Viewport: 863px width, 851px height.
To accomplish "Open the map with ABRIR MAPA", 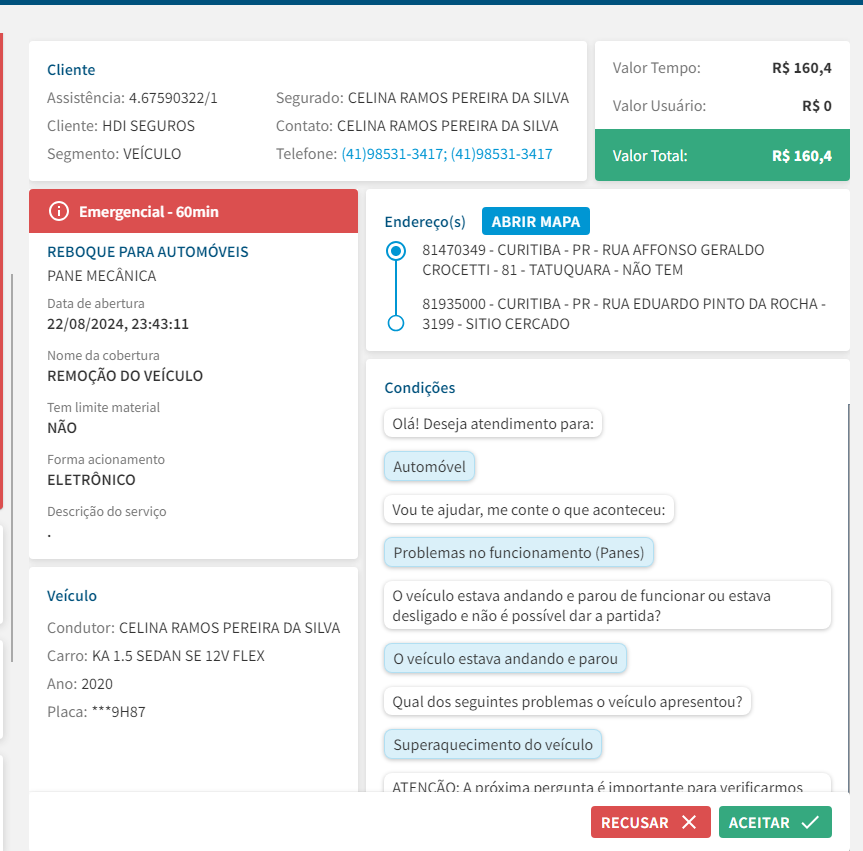I will (536, 221).
